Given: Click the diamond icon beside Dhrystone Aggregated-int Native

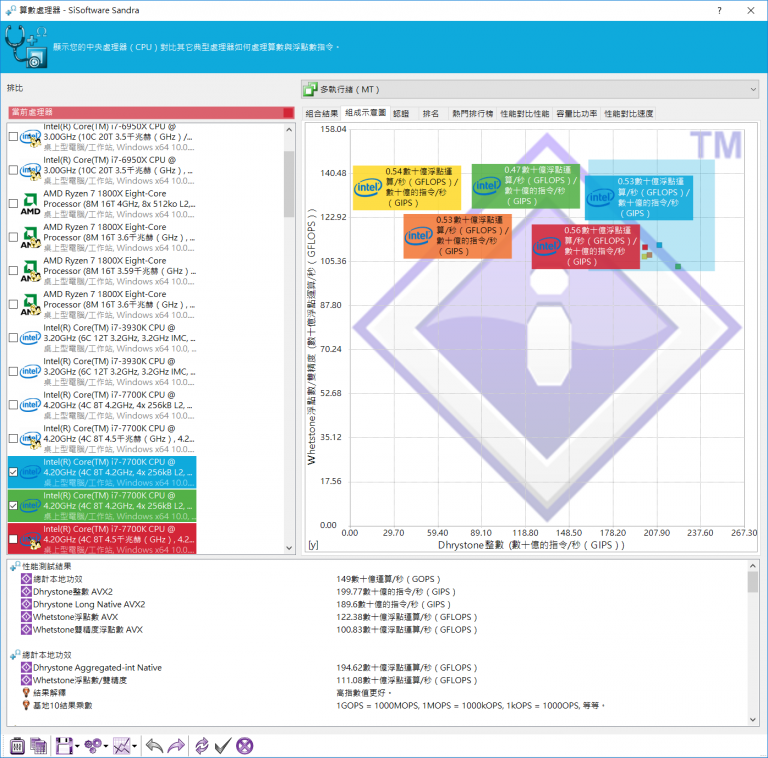Looking at the screenshot, I should pyautogui.click(x=26, y=667).
